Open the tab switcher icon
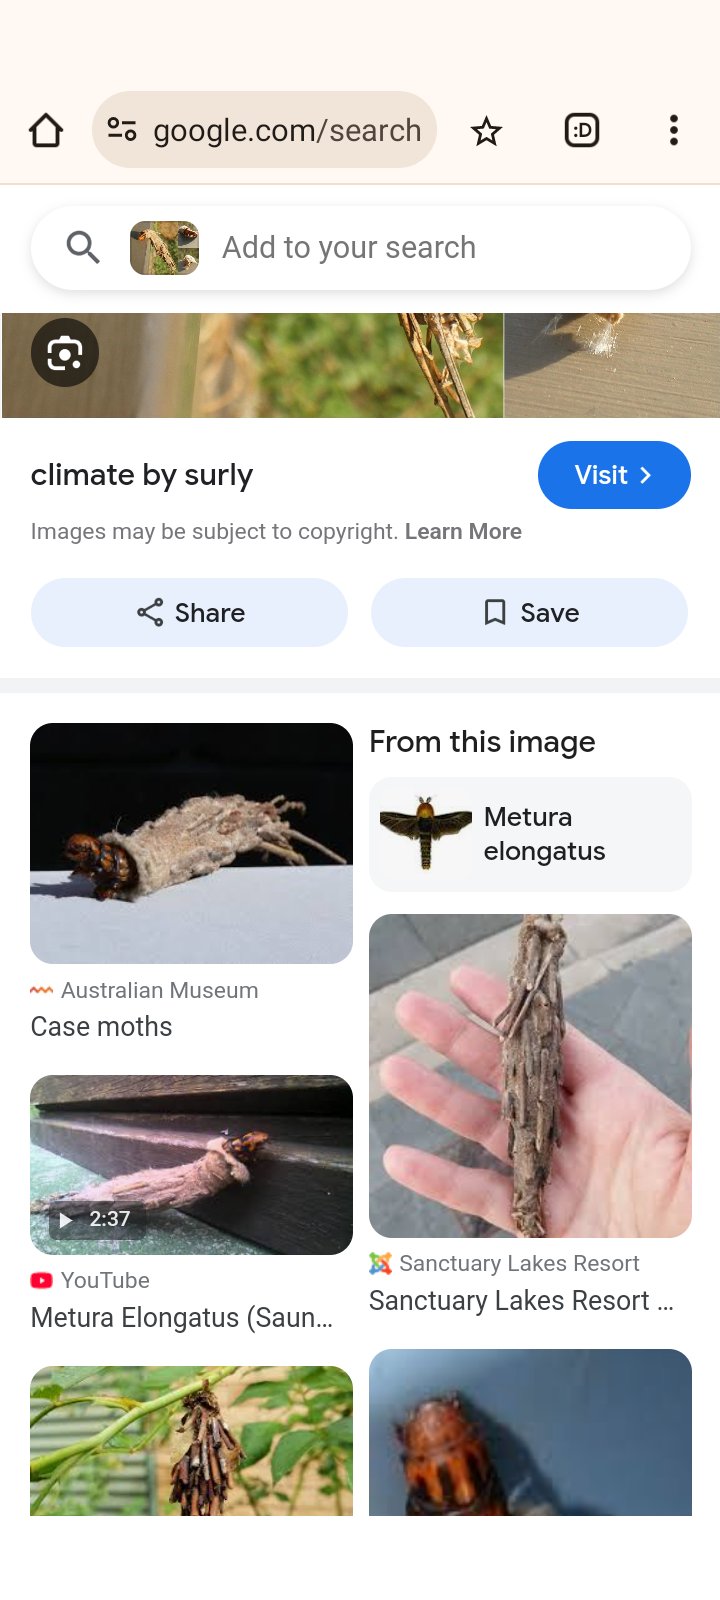Viewport: 720px width, 1600px height. 582,130
